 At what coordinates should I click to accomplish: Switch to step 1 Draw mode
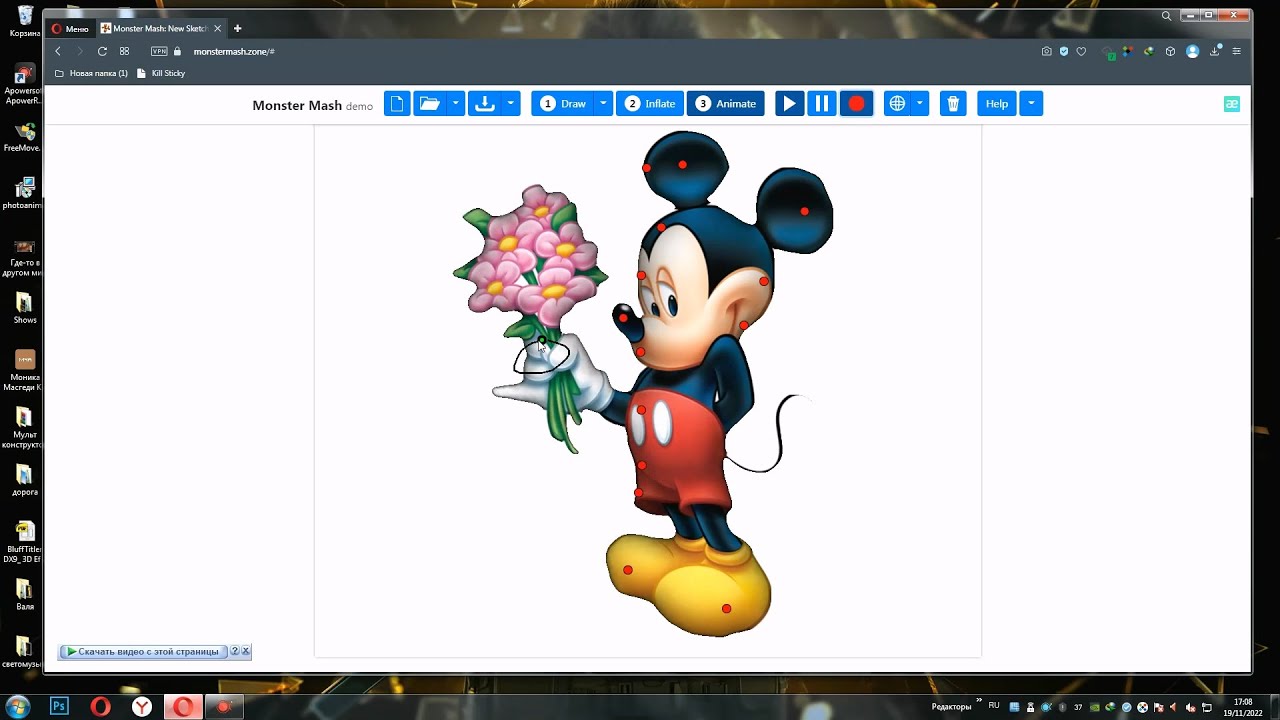point(563,104)
